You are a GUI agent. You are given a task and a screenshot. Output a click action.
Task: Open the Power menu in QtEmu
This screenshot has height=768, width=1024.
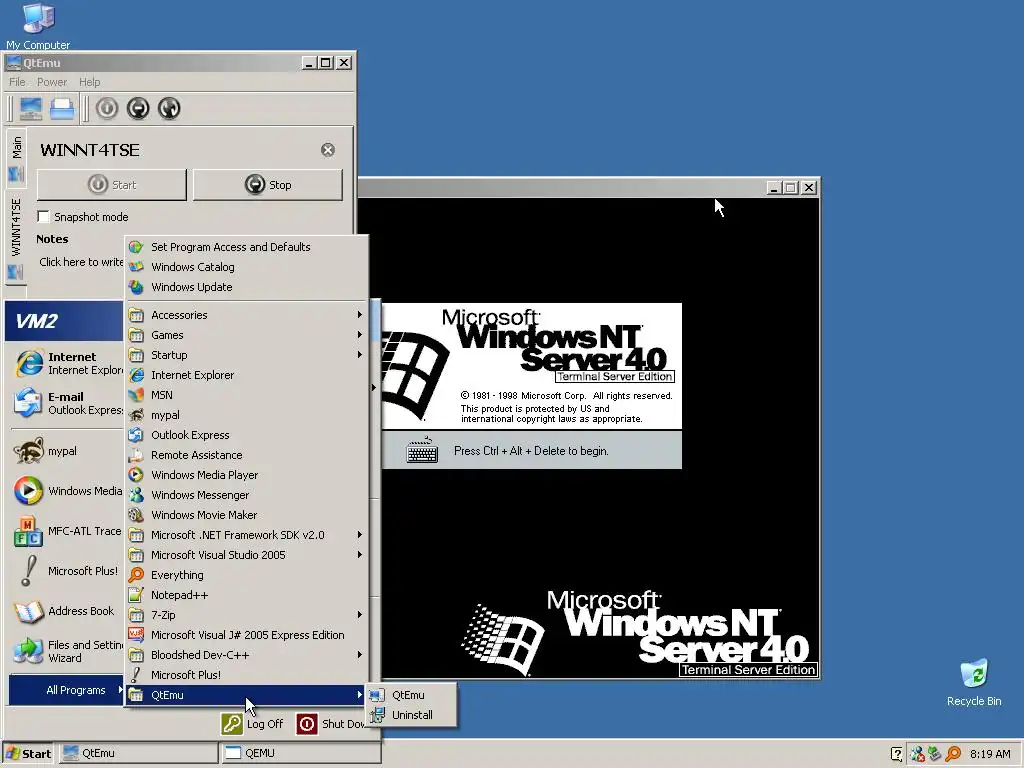[x=52, y=82]
